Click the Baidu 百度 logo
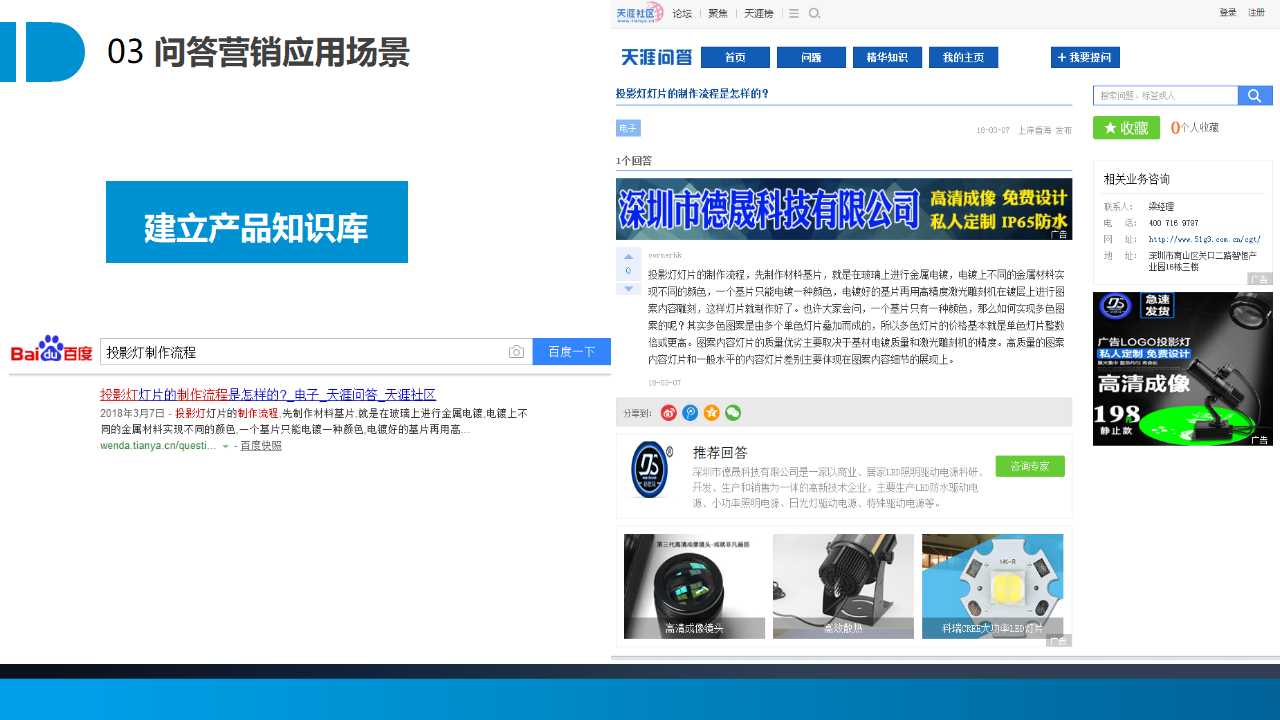This screenshot has width=1280, height=720. pyautogui.click(x=51, y=350)
